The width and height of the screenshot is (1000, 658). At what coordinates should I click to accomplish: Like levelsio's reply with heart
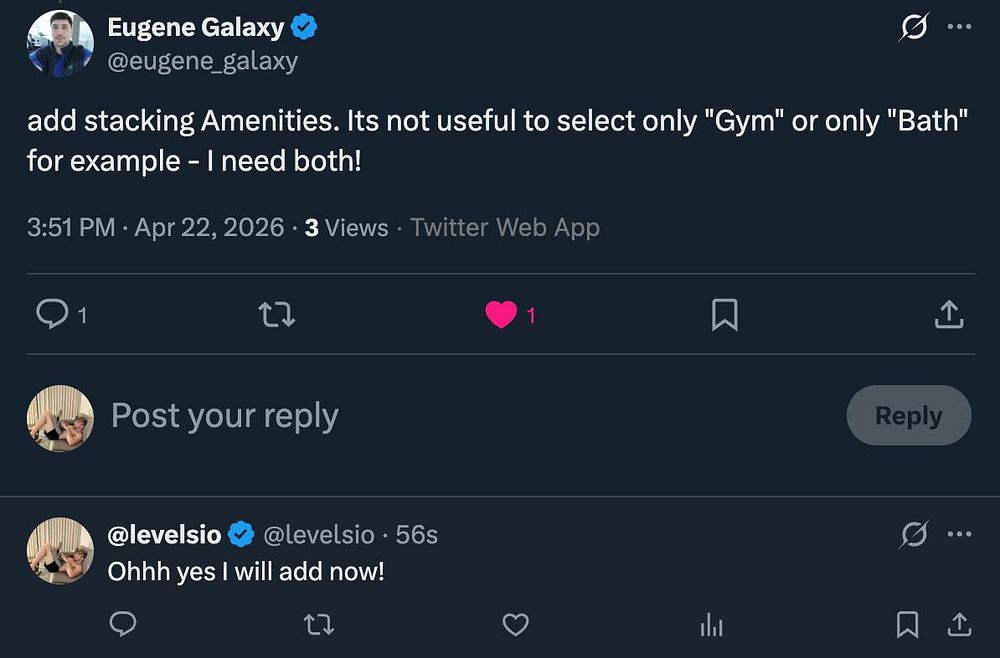(515, 625)
